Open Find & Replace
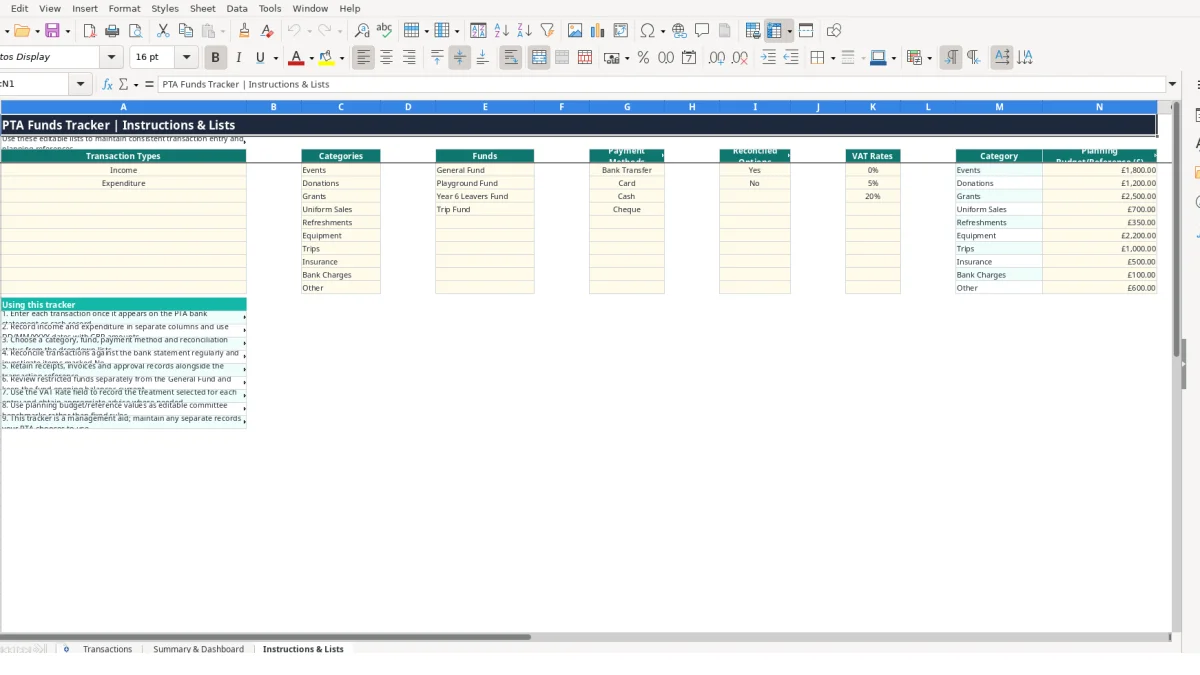Screen dimensions: 1200x675 (362, 31)
